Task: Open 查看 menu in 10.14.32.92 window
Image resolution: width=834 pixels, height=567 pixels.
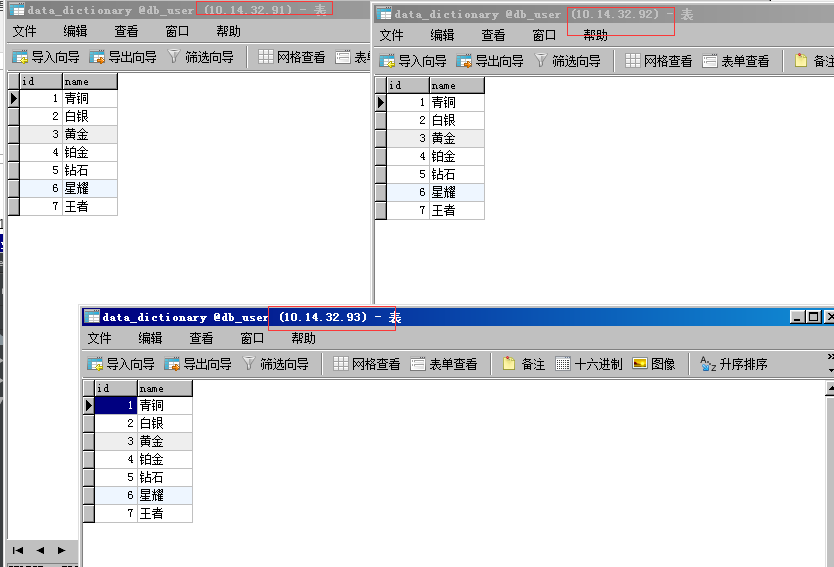Action: [494, 35]
